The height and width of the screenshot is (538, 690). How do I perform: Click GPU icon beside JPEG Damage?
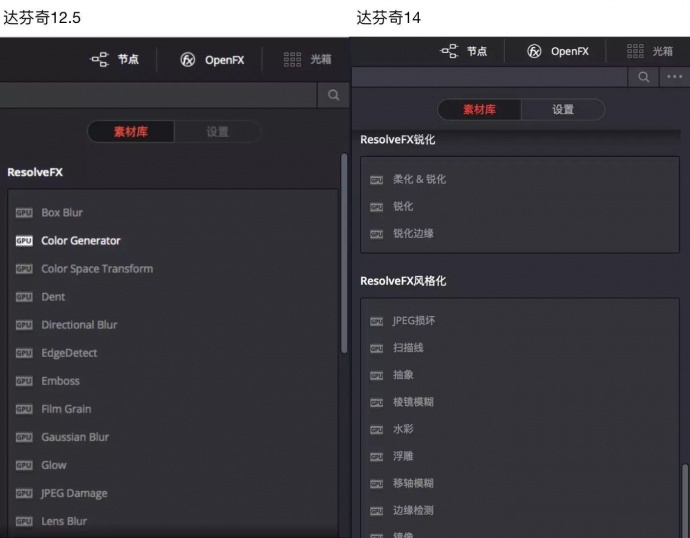pyautogui.click(x=24, y=494)
